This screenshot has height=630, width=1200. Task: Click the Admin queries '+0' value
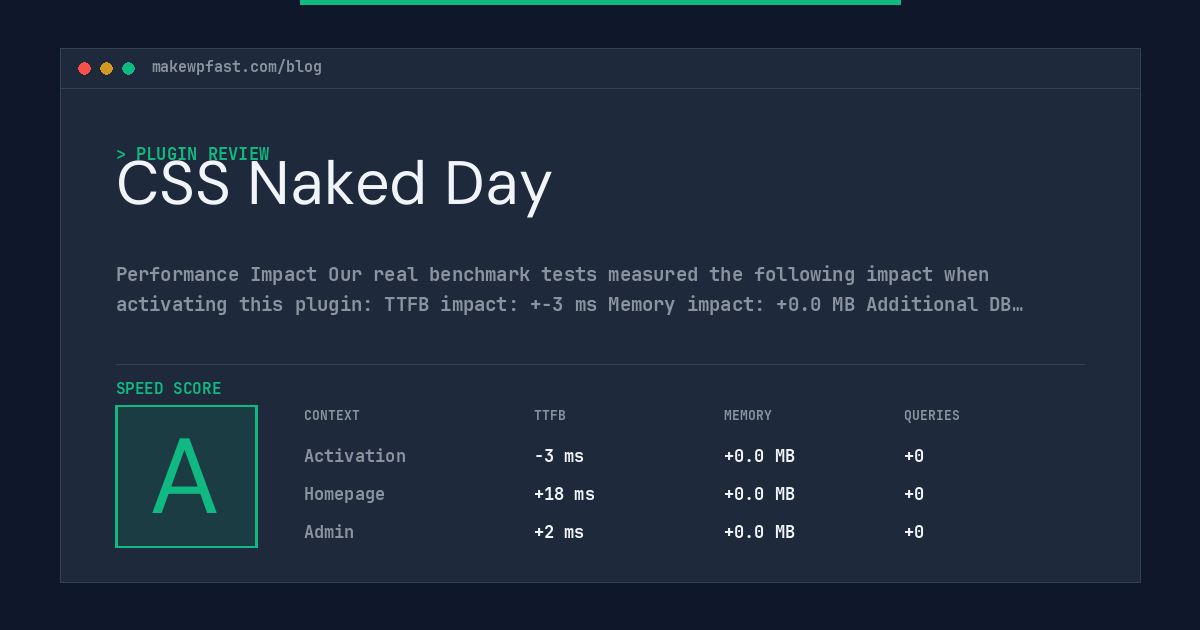coord(914,532)
